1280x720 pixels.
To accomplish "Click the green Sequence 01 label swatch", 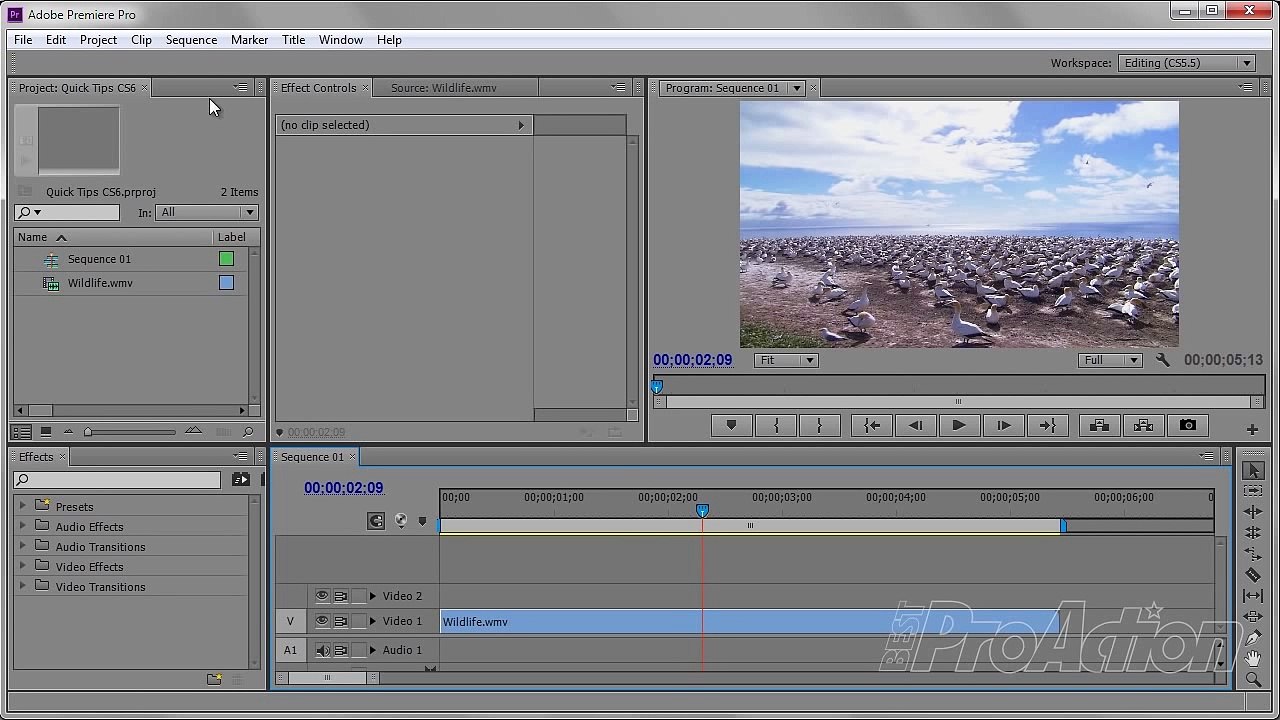I will (x=226, y=259).
